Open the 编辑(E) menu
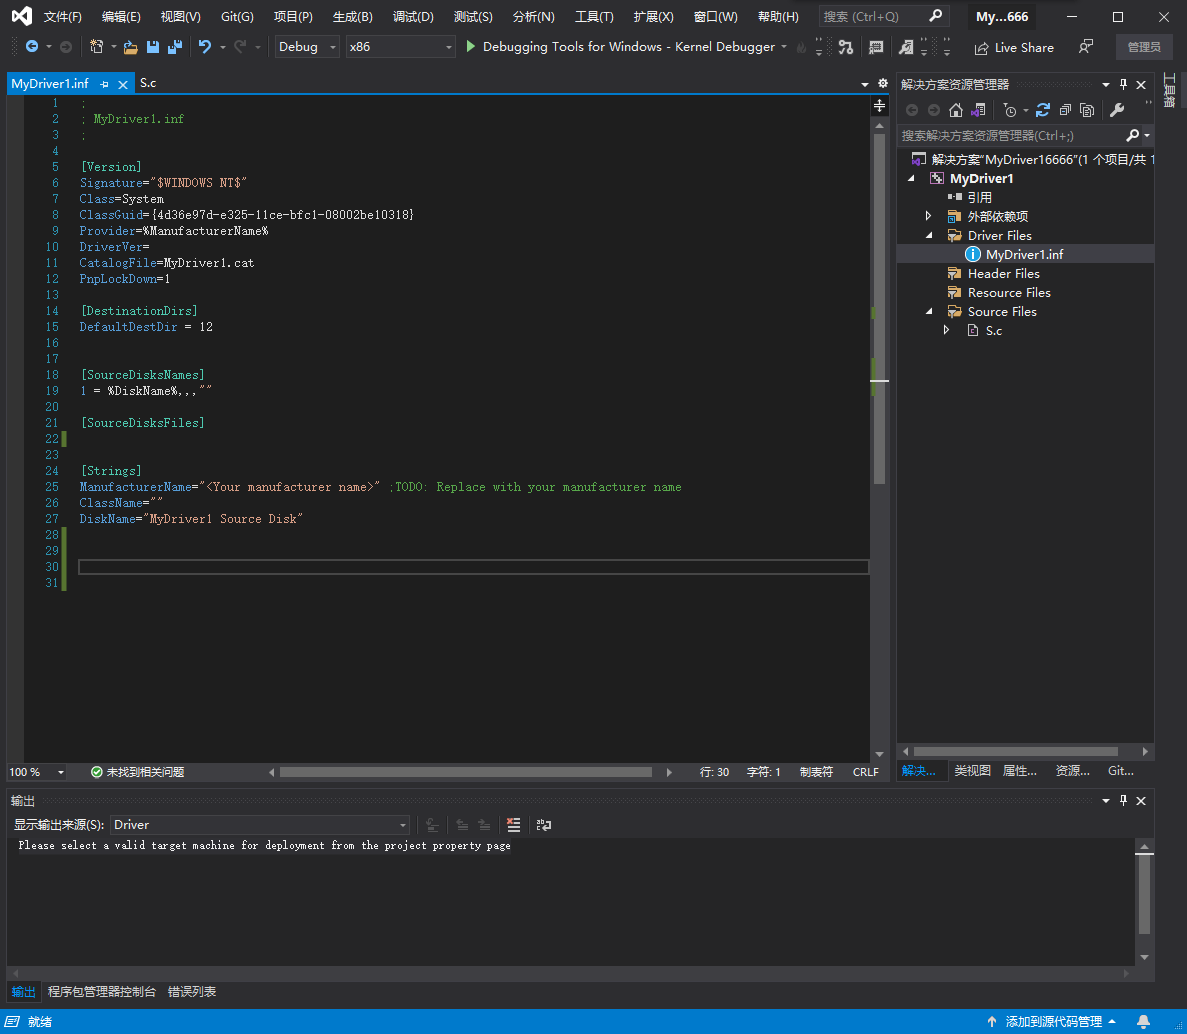1187x1034 pixels. [x=121, y=17]
